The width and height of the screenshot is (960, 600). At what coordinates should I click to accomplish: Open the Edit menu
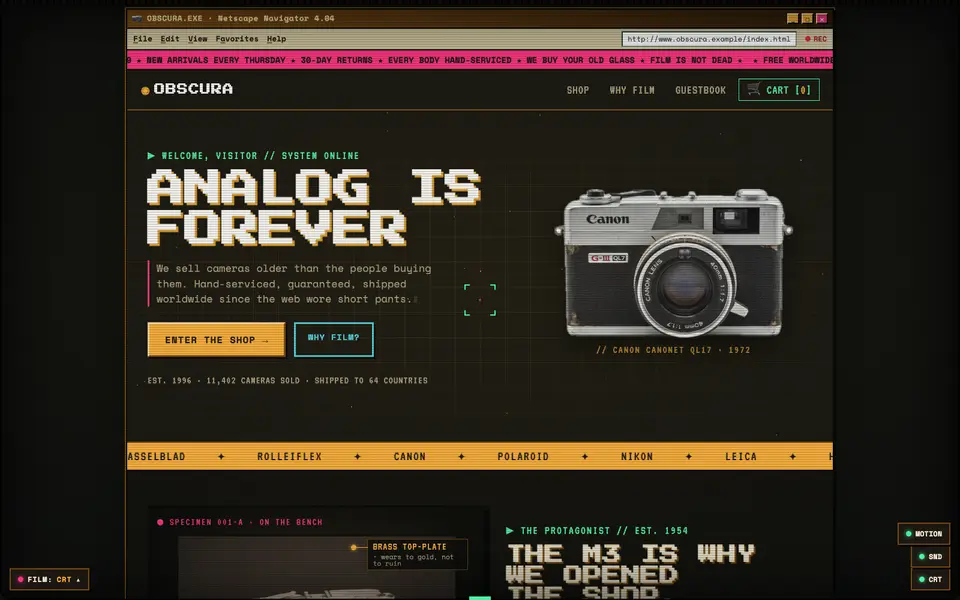(x=170, y=39)
